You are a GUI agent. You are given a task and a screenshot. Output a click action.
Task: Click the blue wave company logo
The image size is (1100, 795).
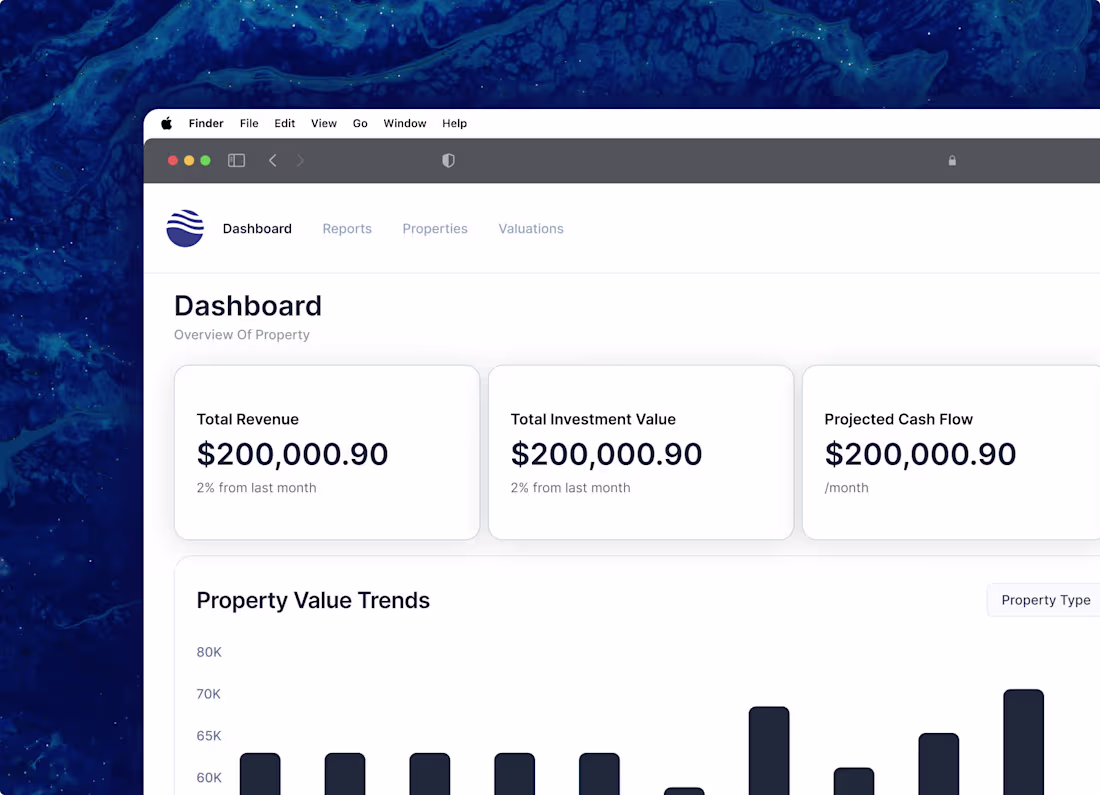point(184,228)
